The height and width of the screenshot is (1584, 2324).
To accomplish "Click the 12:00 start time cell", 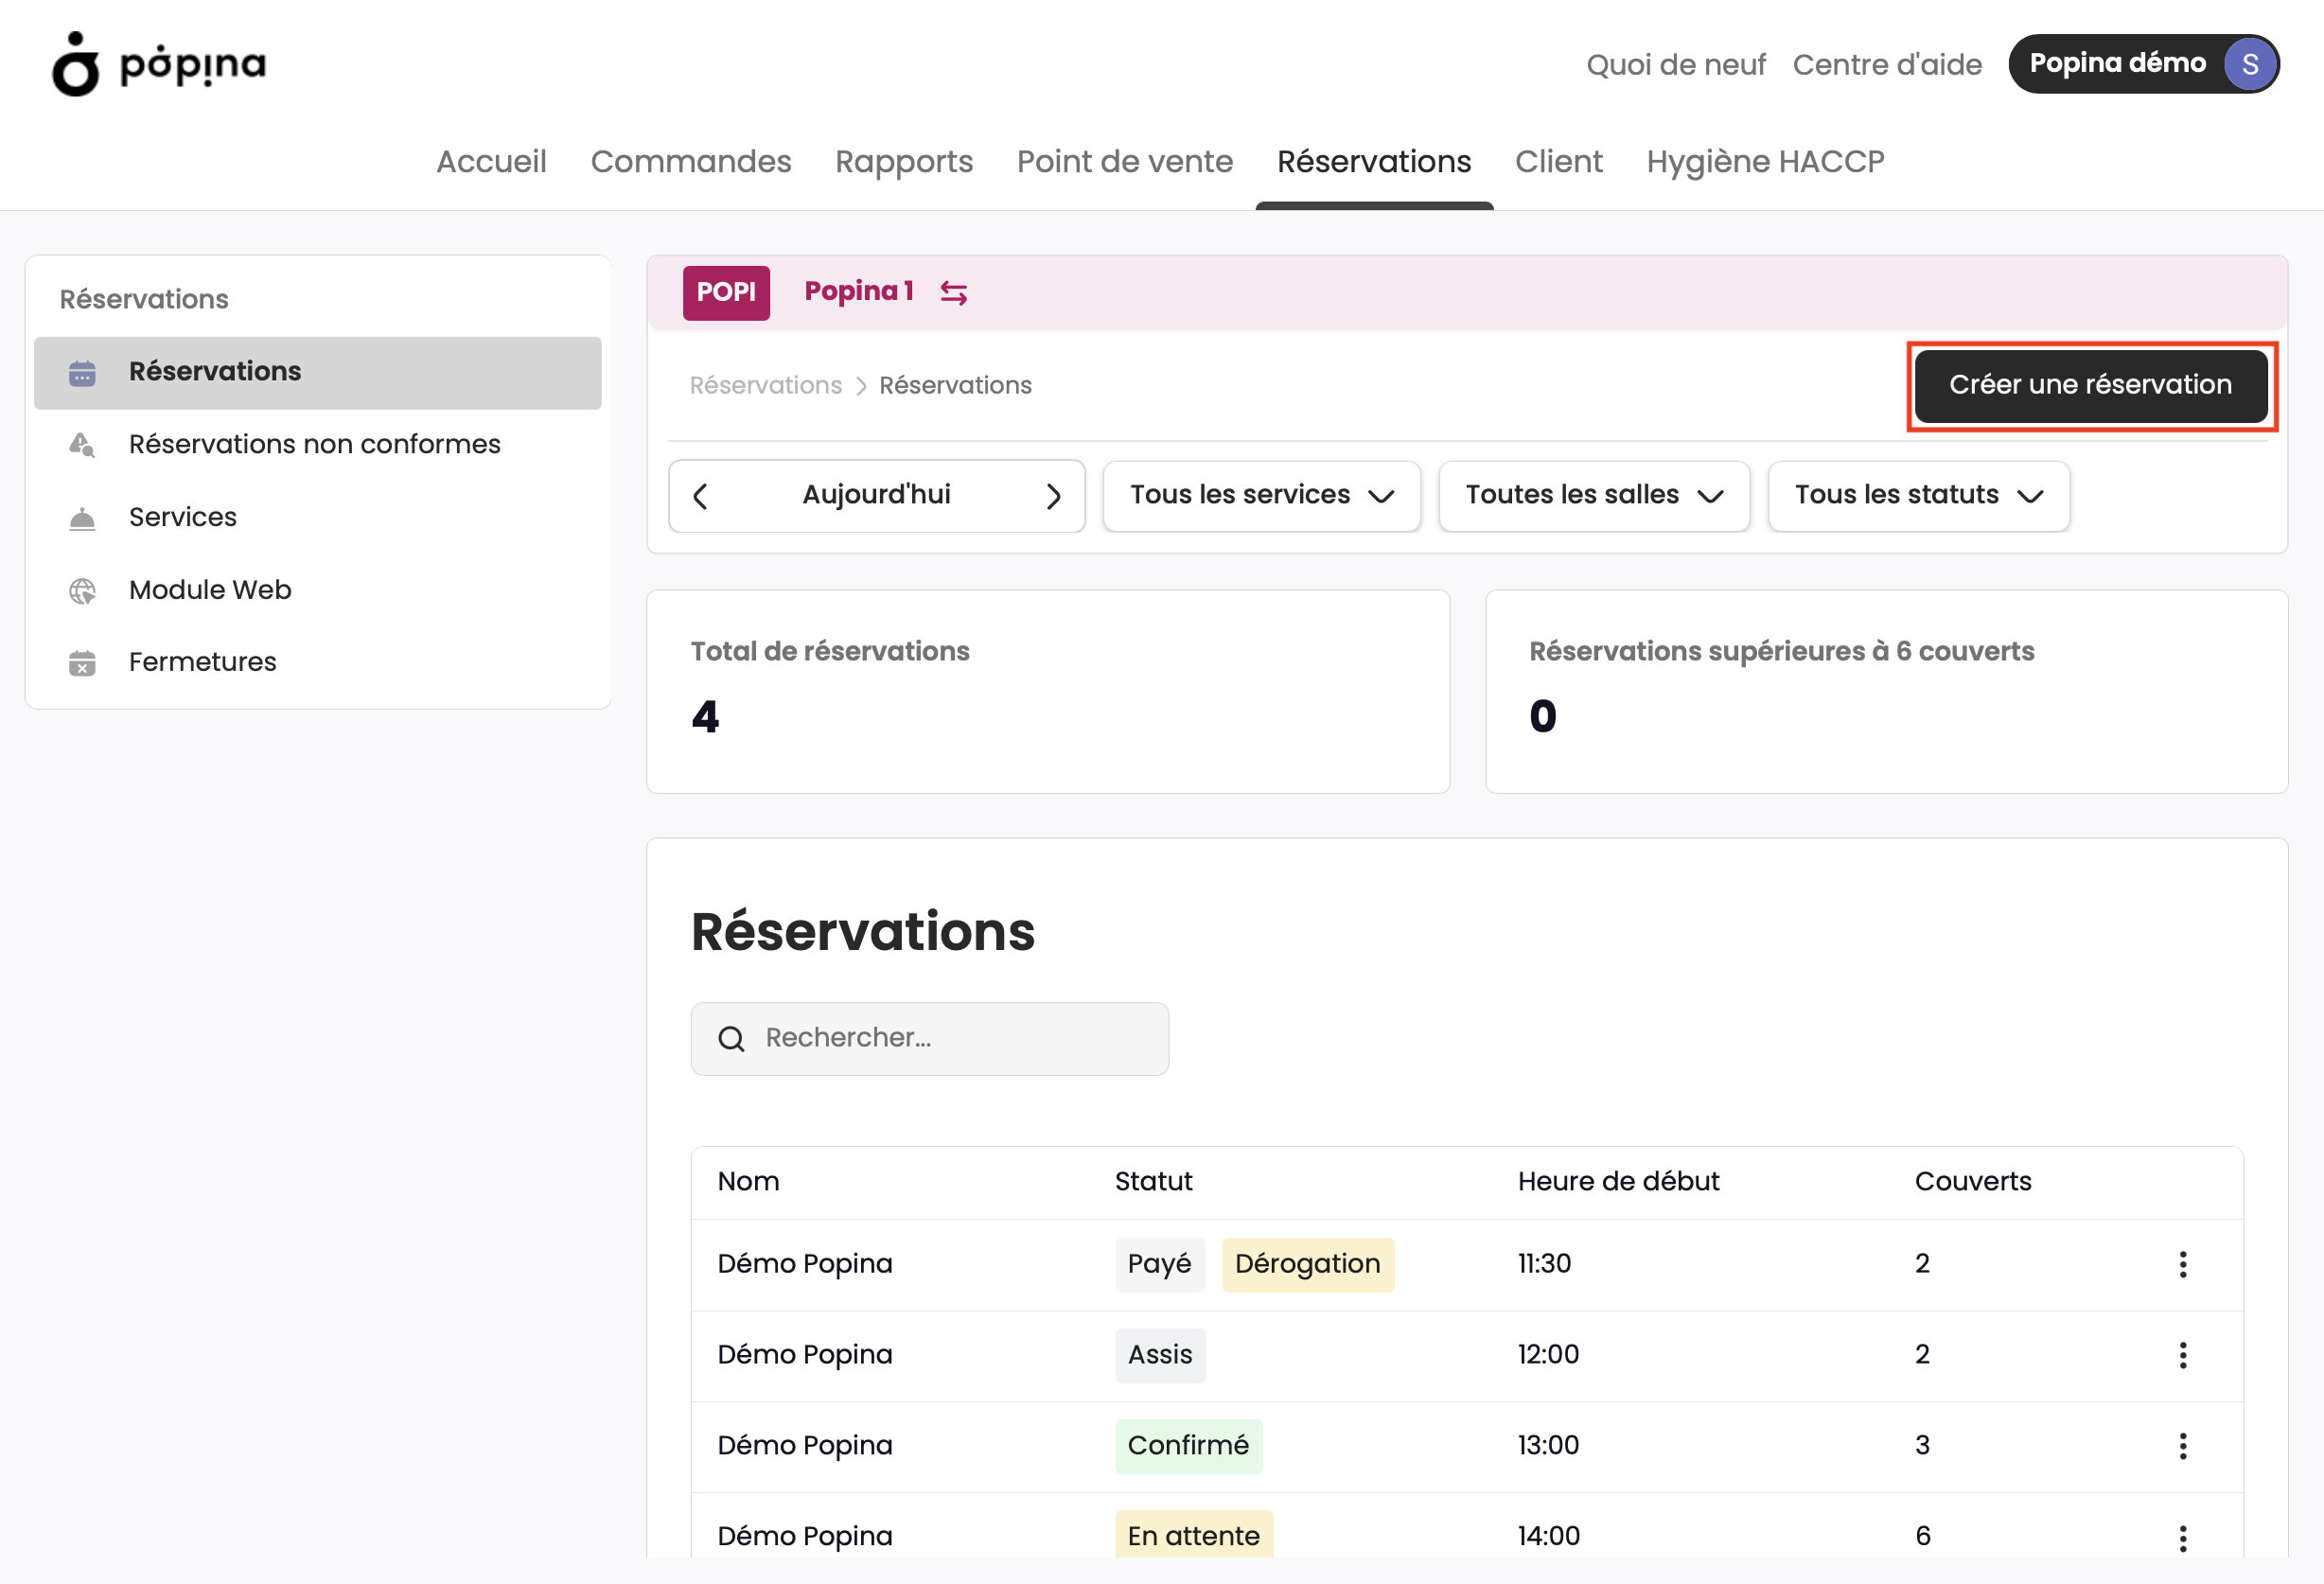I will pyautogui.click(x=1549, y=1356).
